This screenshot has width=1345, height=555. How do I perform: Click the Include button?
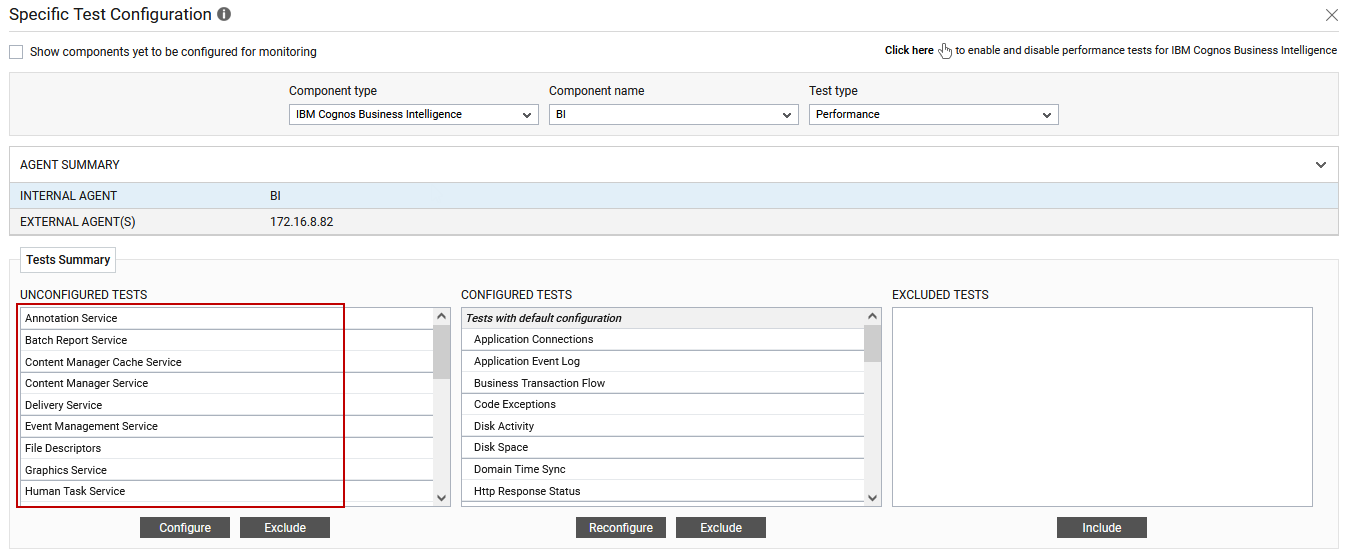[1102, 528]
